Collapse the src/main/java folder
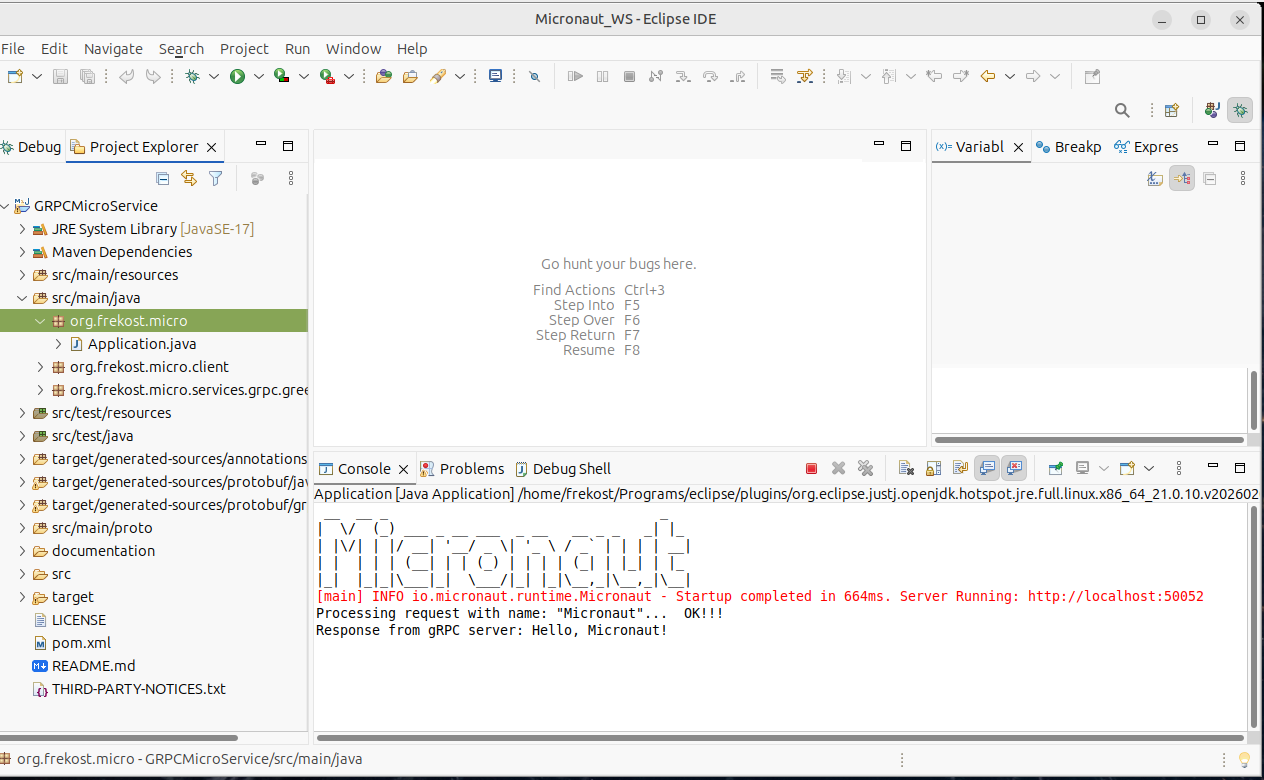This screenshot has height=780, width=1264. 22,298
